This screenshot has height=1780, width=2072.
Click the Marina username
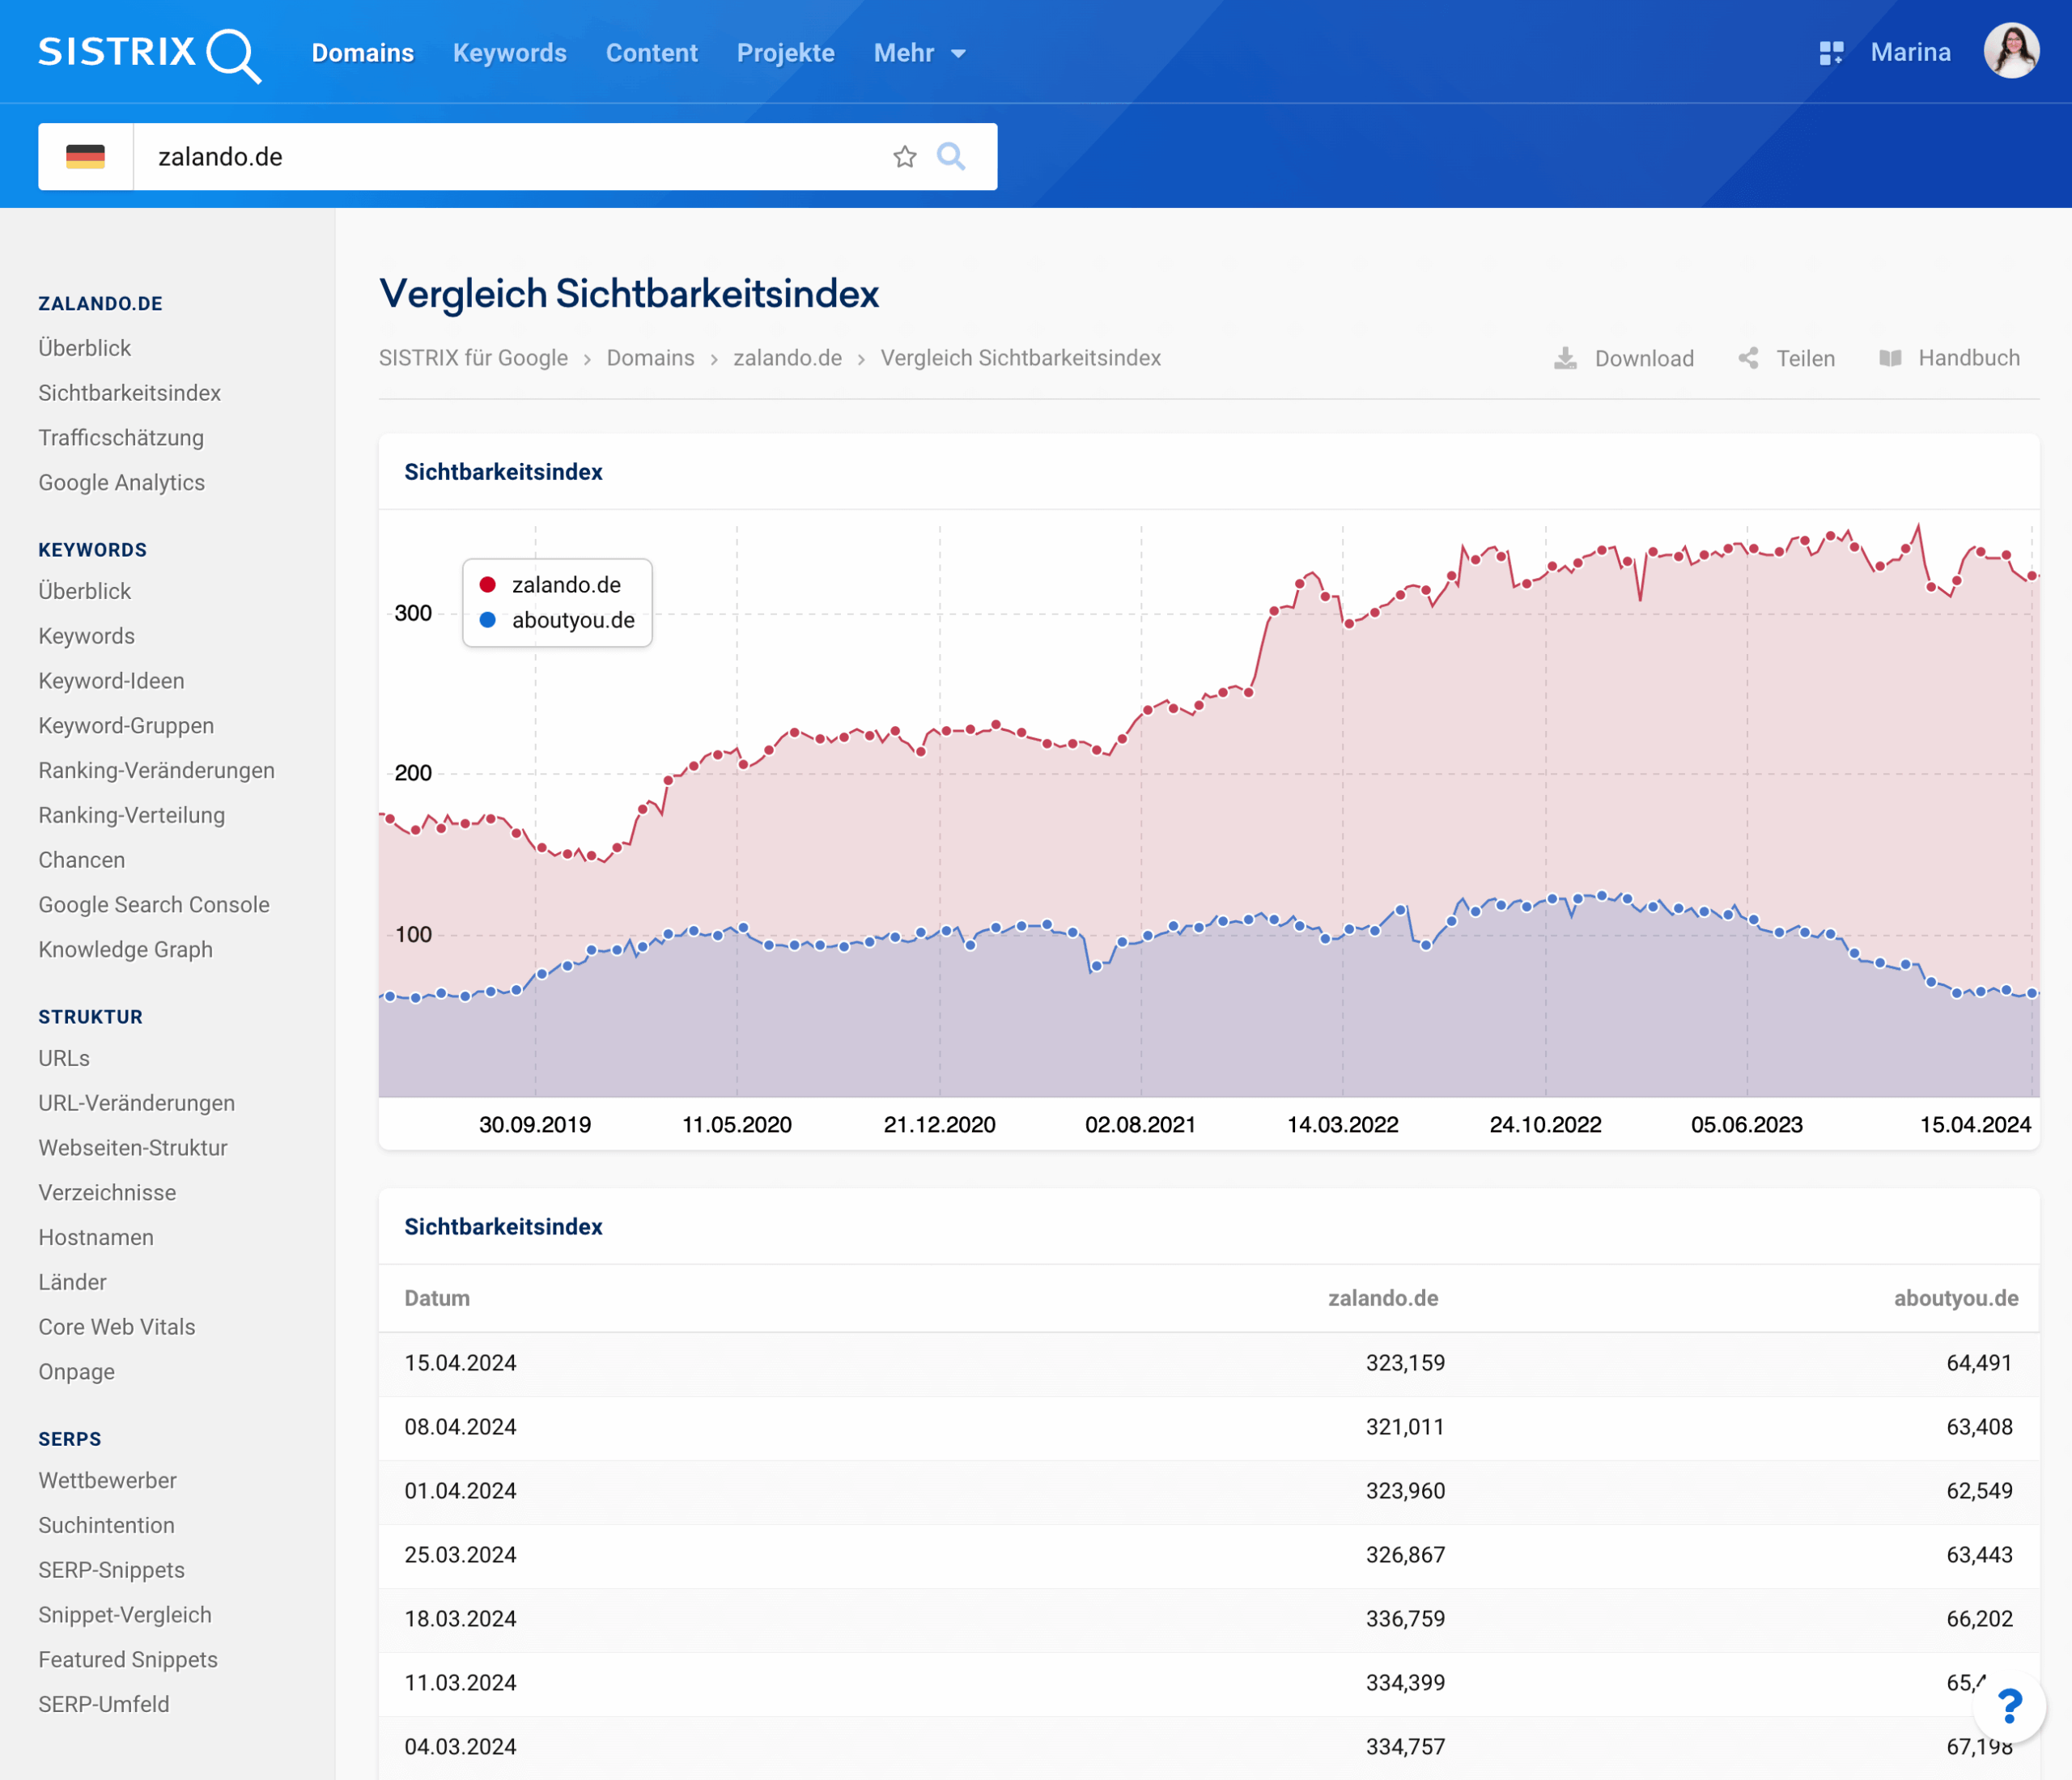1911,52
